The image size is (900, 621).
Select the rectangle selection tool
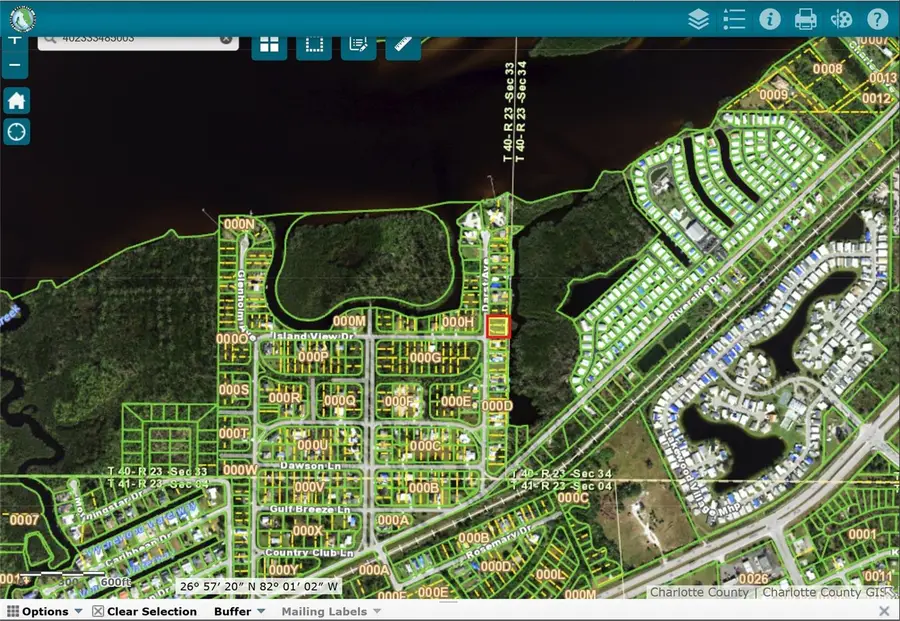(x=313, y=43)
